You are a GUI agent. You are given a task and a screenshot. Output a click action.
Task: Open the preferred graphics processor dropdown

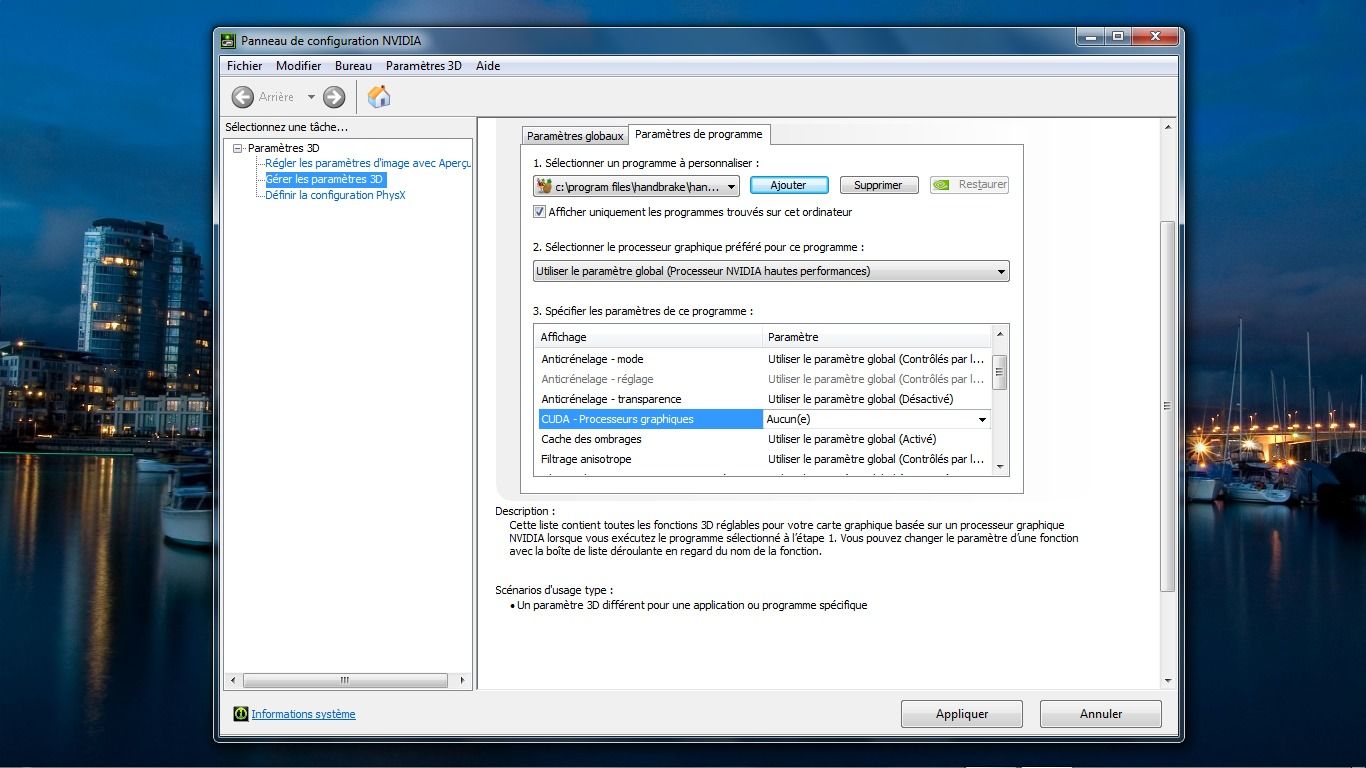click(x=771, y=271)
